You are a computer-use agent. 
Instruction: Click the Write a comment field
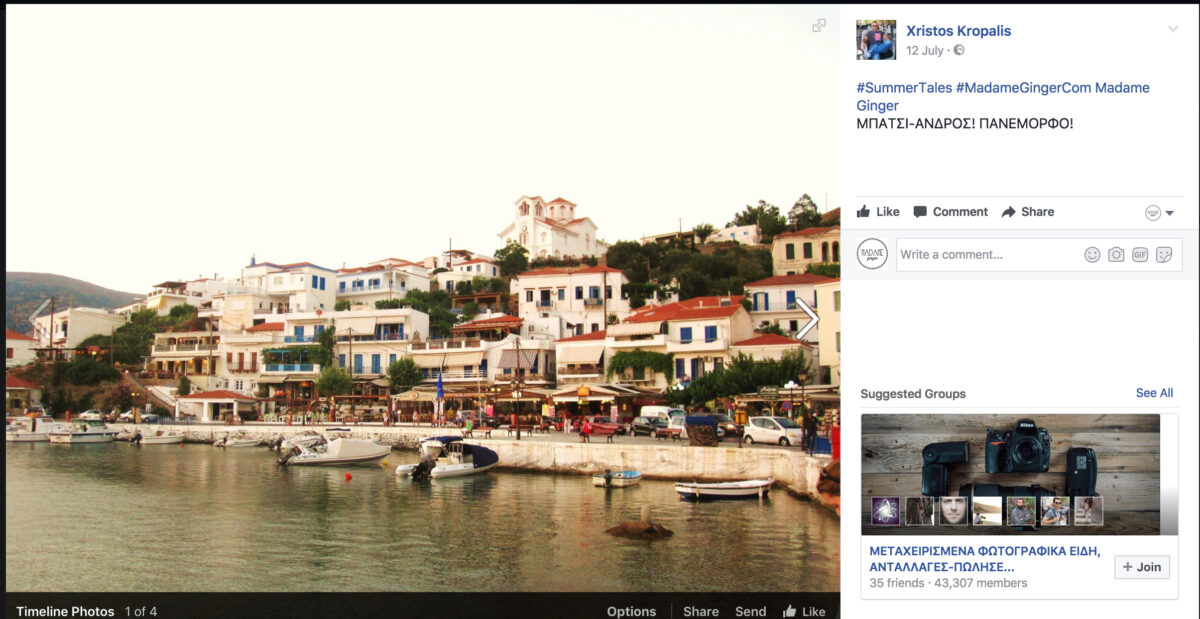pos(985,255)
